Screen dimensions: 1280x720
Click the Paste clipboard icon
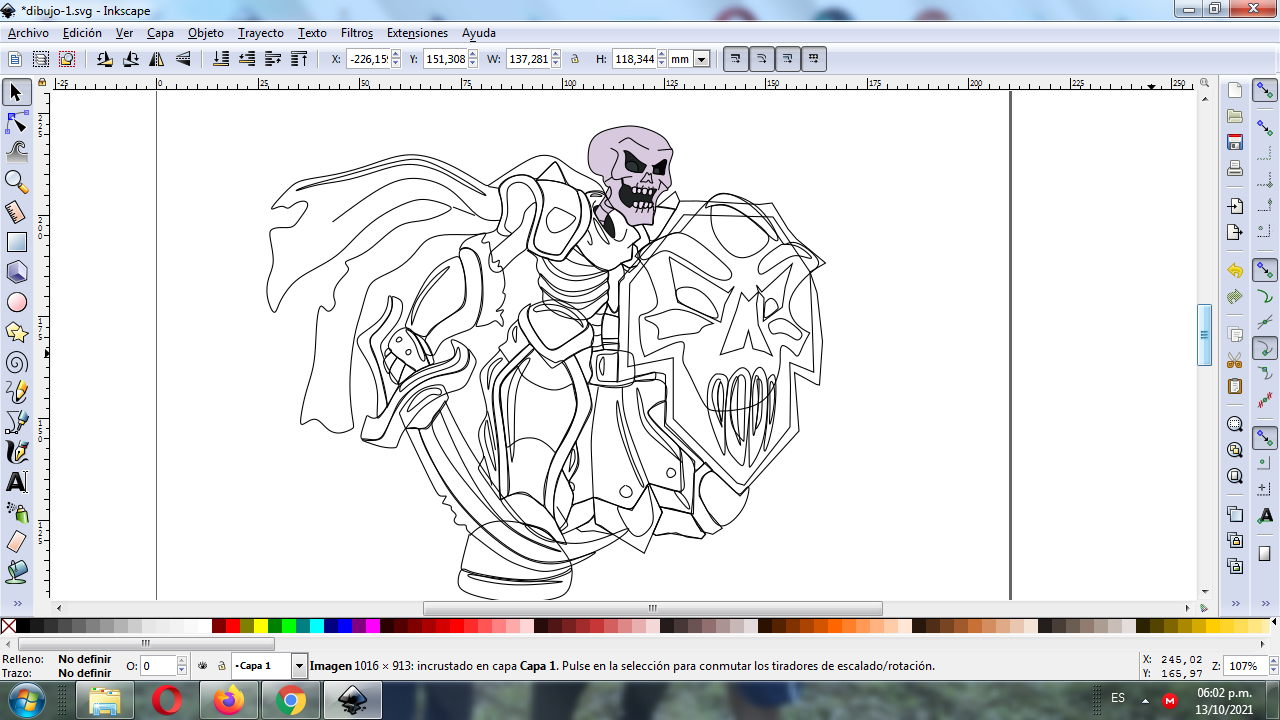pos(1235,386)
